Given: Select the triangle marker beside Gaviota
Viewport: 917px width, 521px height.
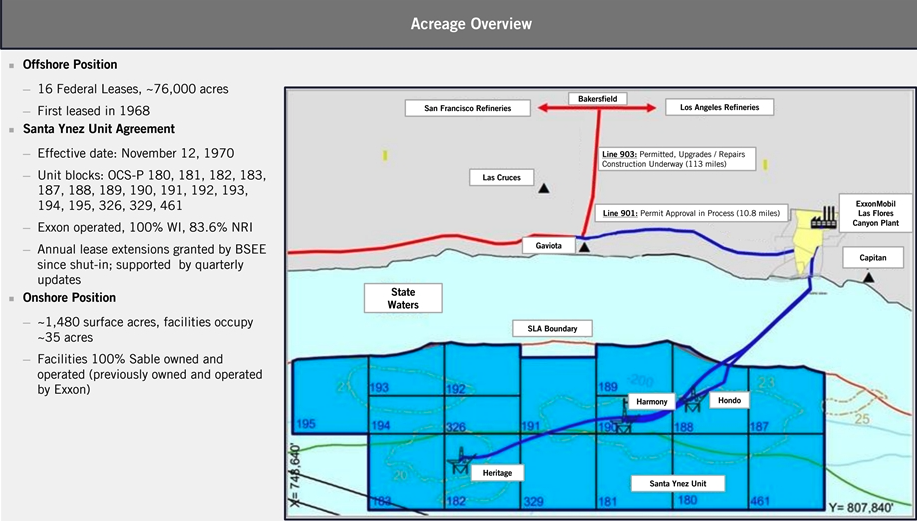Looking at the screenshot, I should pos(584,245).
